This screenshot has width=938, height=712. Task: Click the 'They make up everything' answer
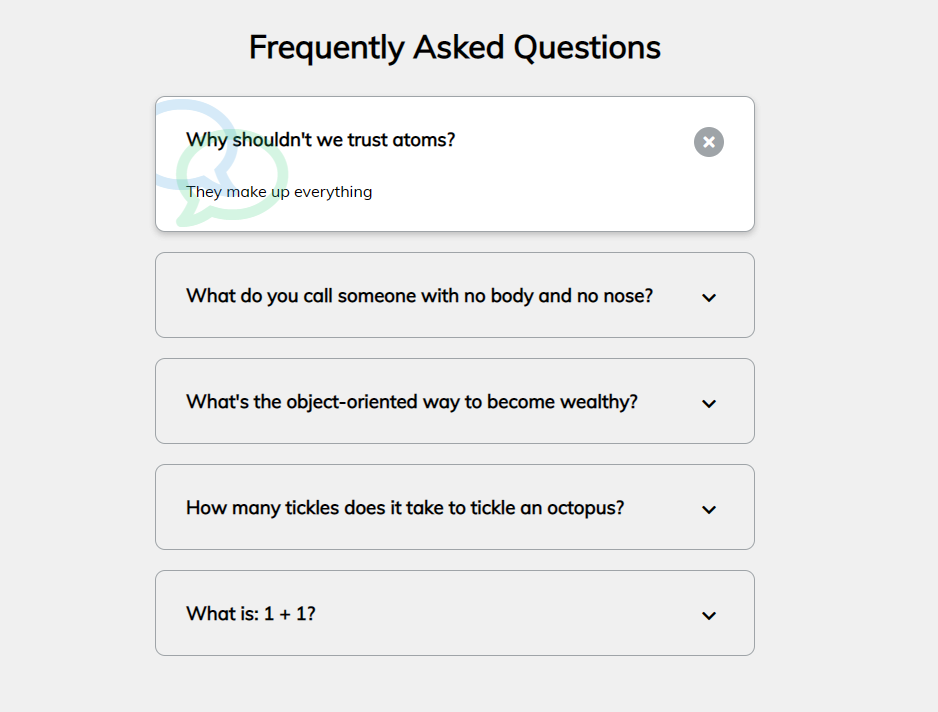pos(279,192)
